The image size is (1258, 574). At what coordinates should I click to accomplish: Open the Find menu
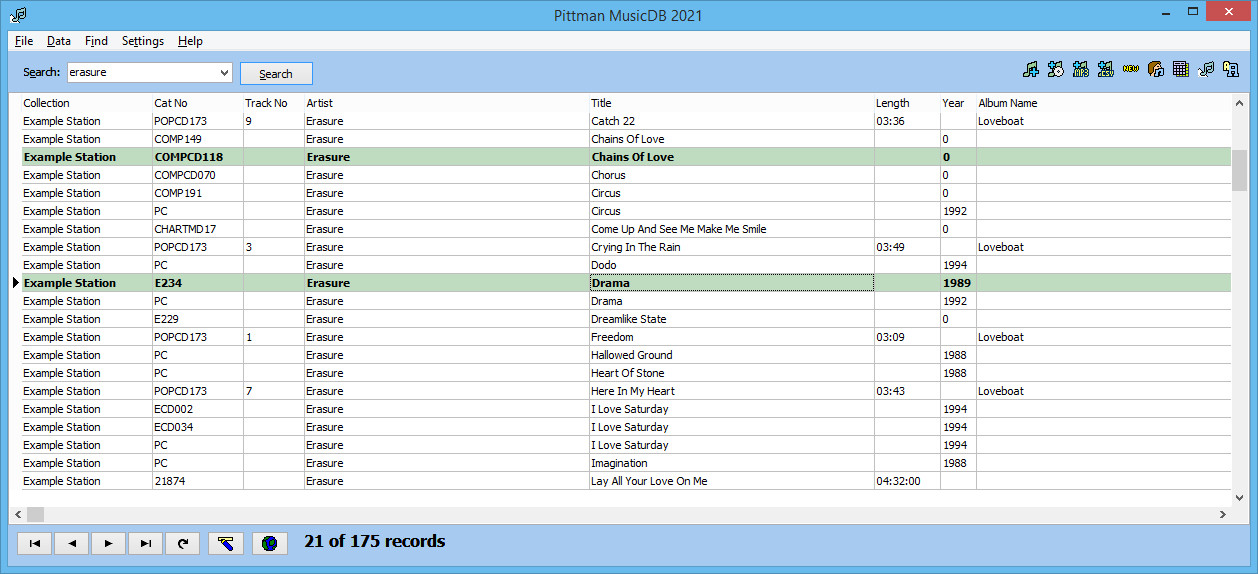tap(96, 41)
